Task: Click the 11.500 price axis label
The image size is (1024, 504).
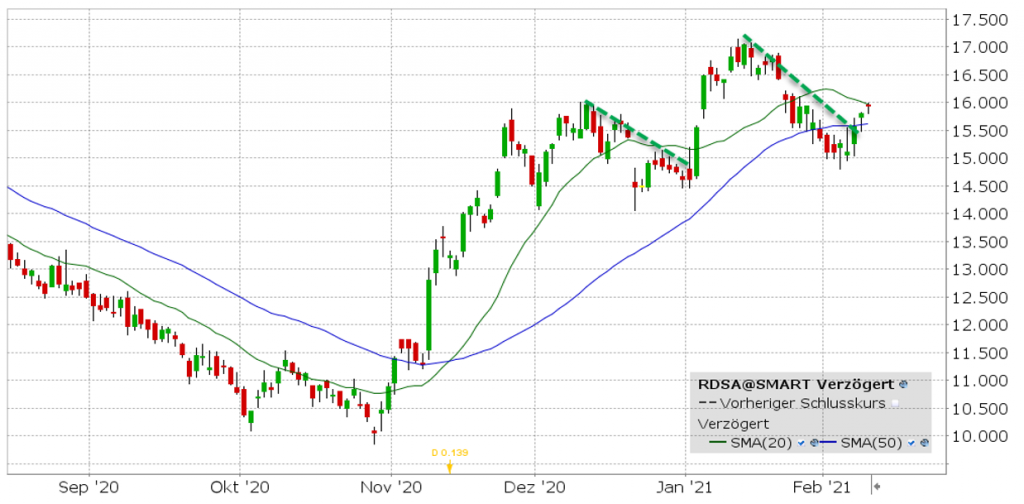Action: [x=980, y=353]
